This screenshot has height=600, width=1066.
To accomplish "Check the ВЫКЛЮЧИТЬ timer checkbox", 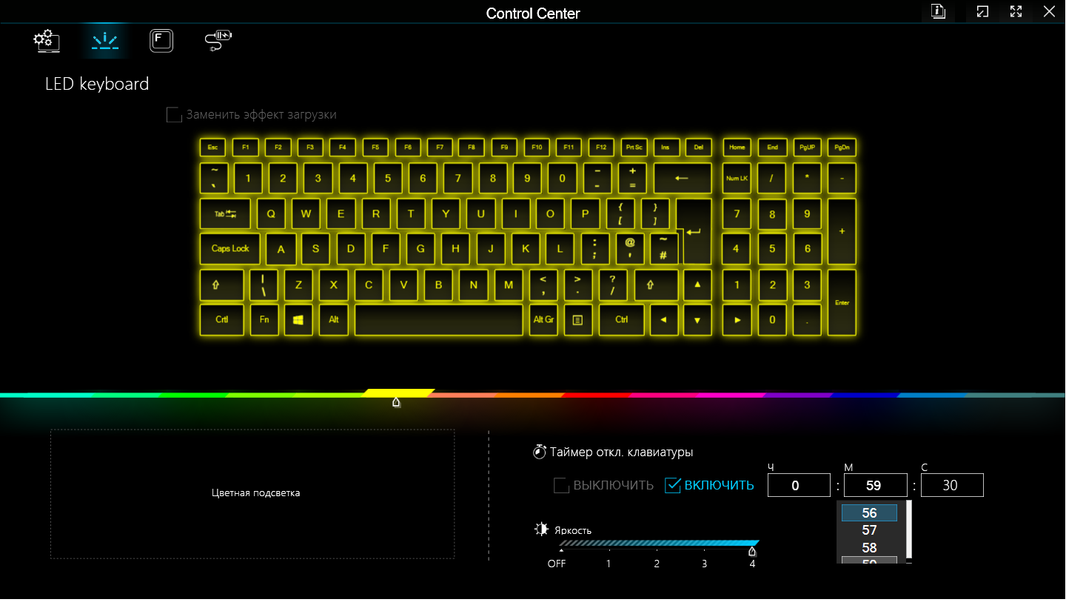I will click(x=561, y=485).
